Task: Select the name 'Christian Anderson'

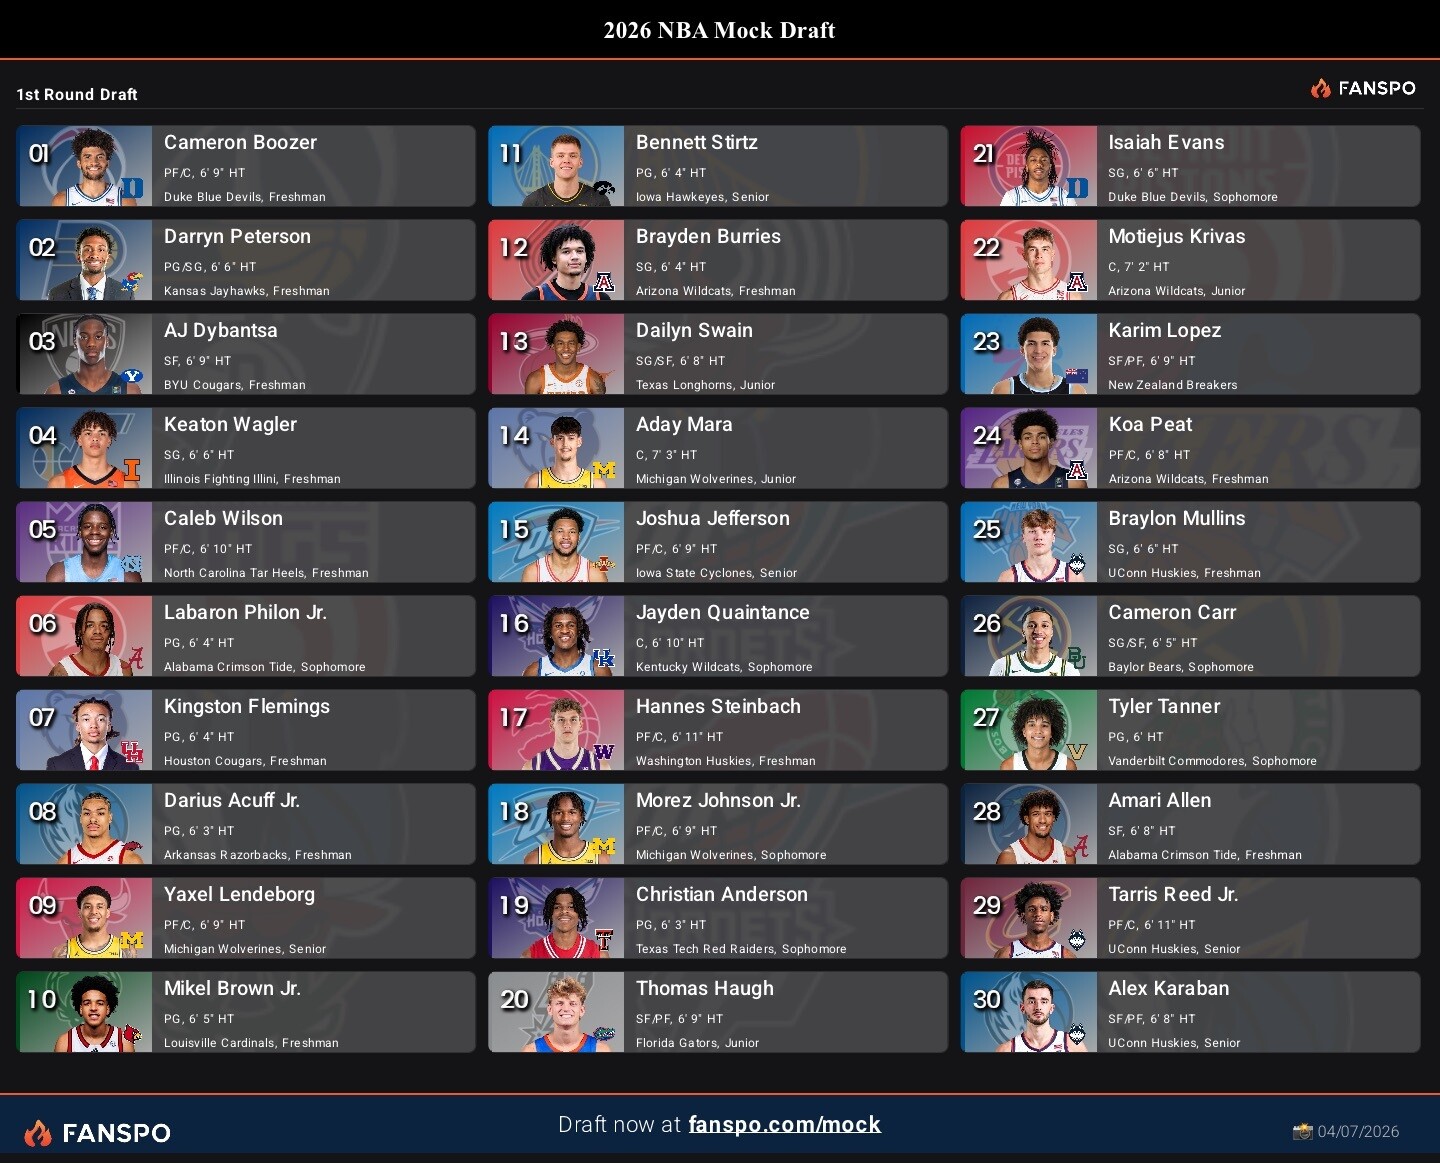Action: pyautogui.click(x=722, y=895)
